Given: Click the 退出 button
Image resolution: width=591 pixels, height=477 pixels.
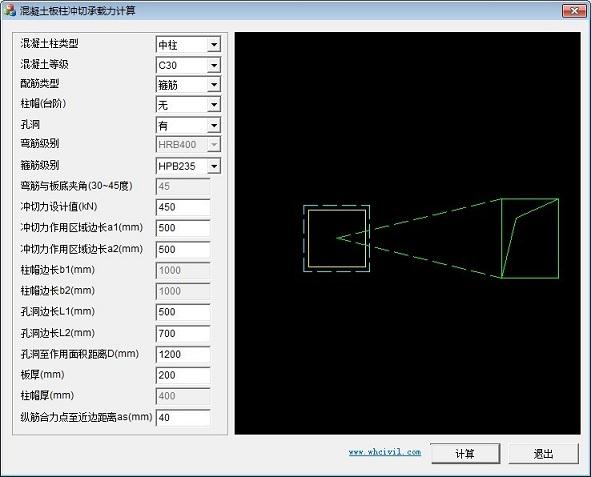Looking at the screenshot, I should tap(544, 453).
